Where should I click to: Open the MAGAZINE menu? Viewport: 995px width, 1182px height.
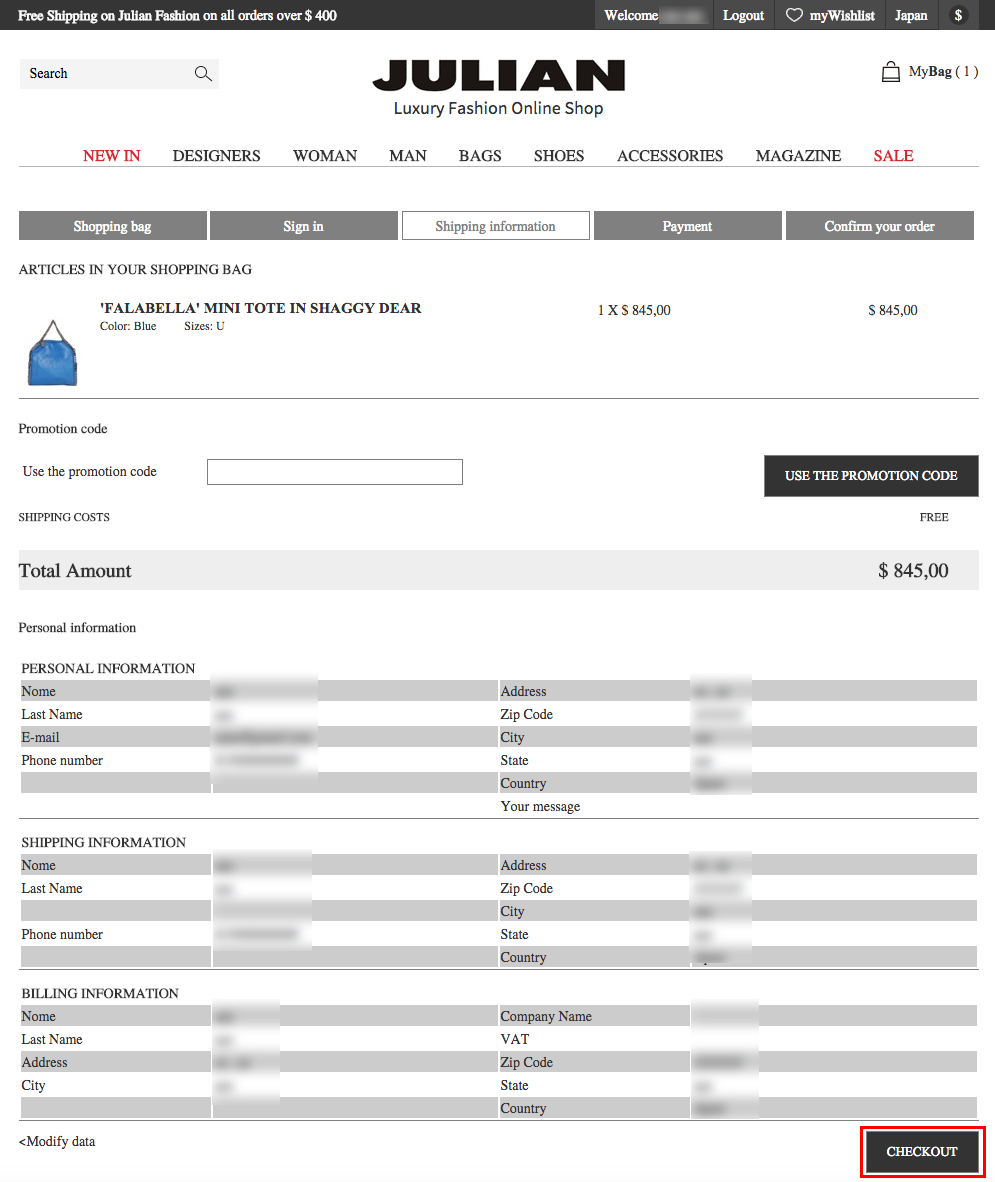(798, 155)
